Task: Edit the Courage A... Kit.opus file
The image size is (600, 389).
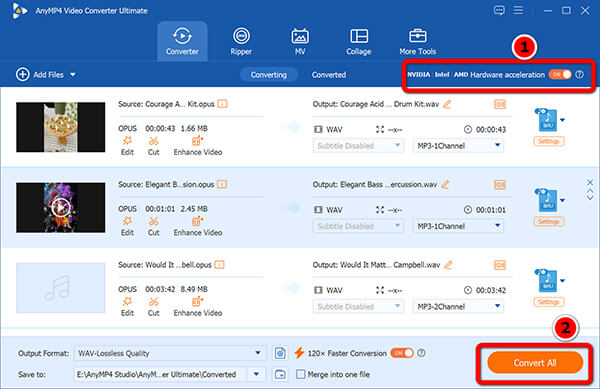Action: (x=127, y=146)
